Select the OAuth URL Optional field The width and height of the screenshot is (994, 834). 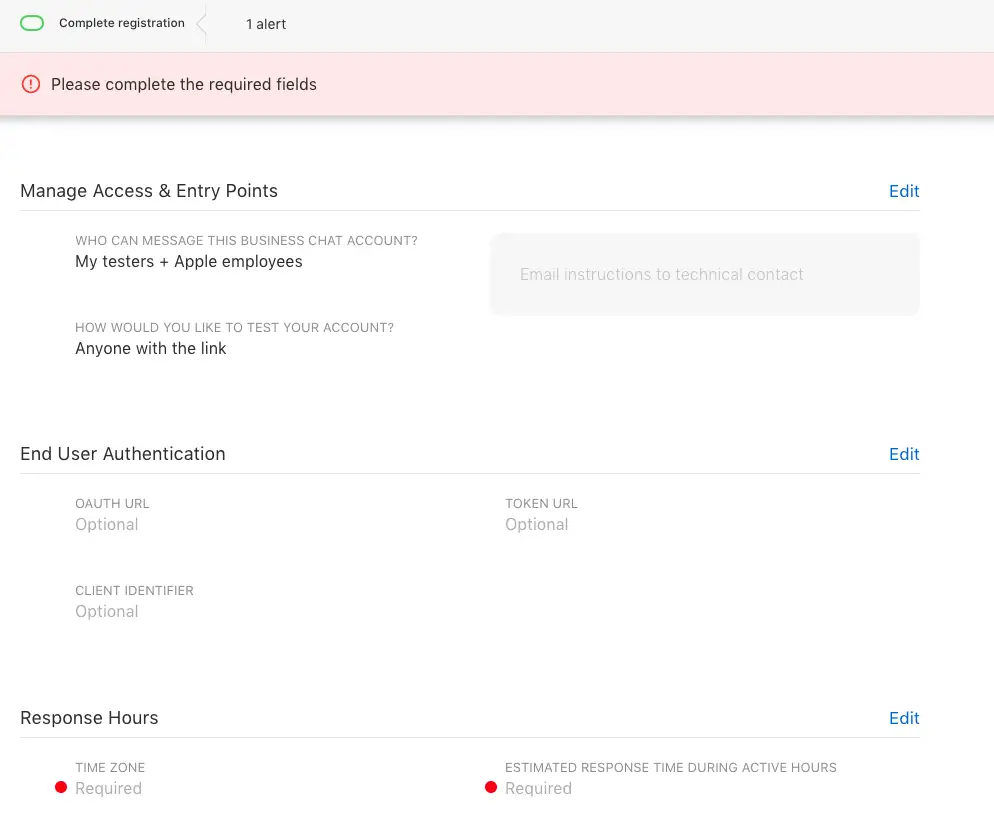[x=107, y=524]
